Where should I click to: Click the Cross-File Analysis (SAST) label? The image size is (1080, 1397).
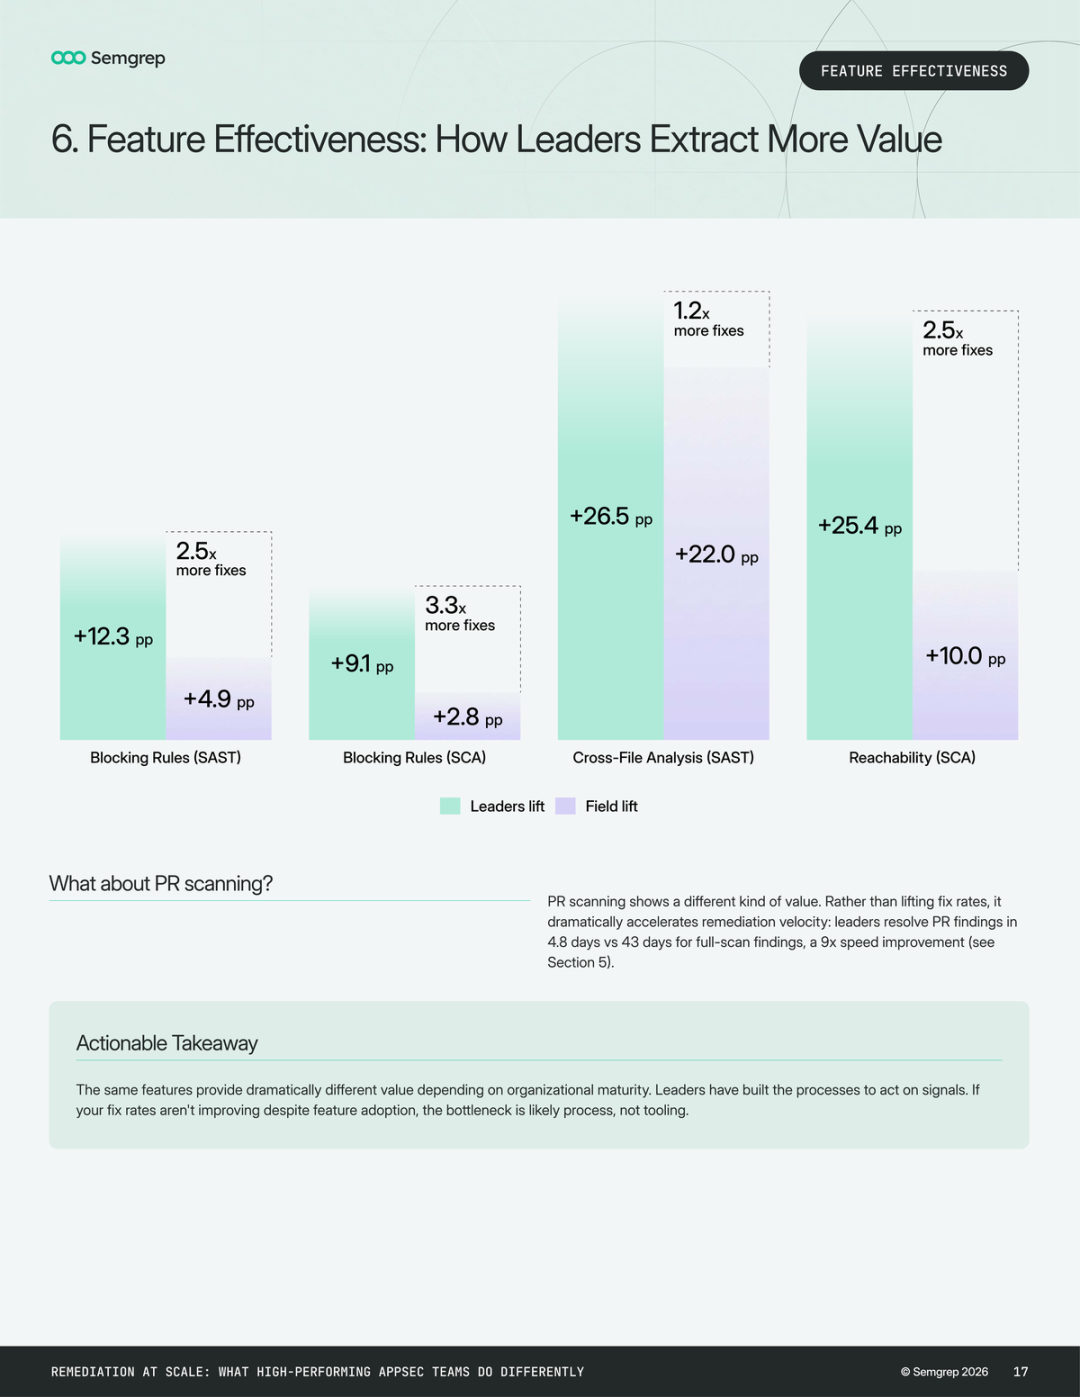(663, 758)
